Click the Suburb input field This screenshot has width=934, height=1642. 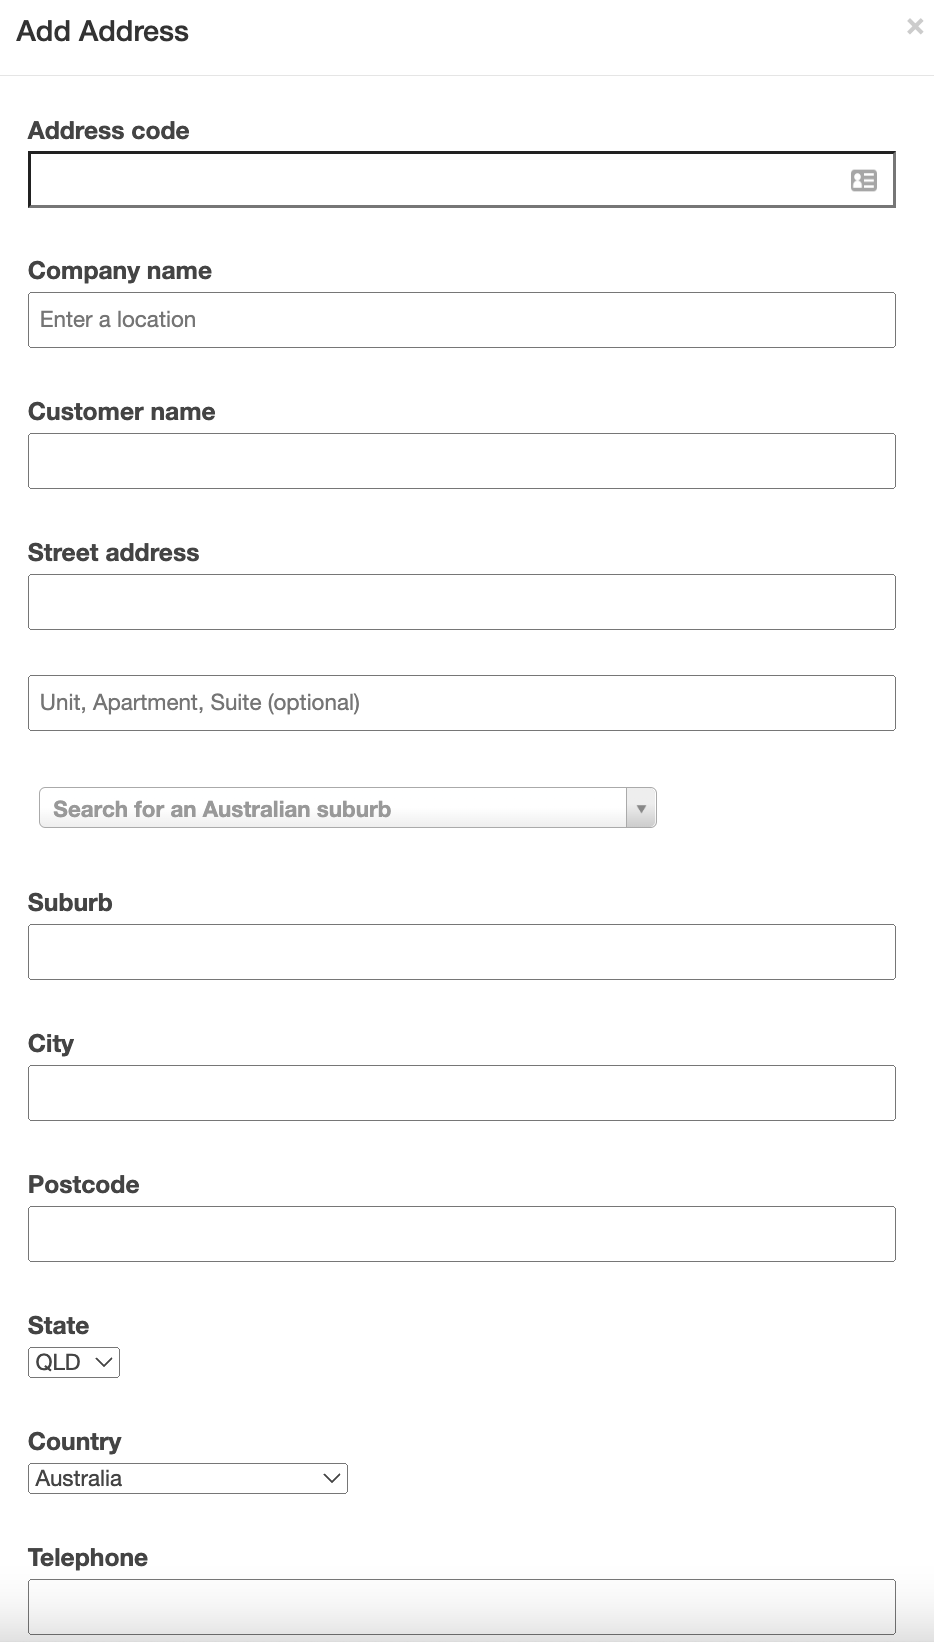pos(462,951)
